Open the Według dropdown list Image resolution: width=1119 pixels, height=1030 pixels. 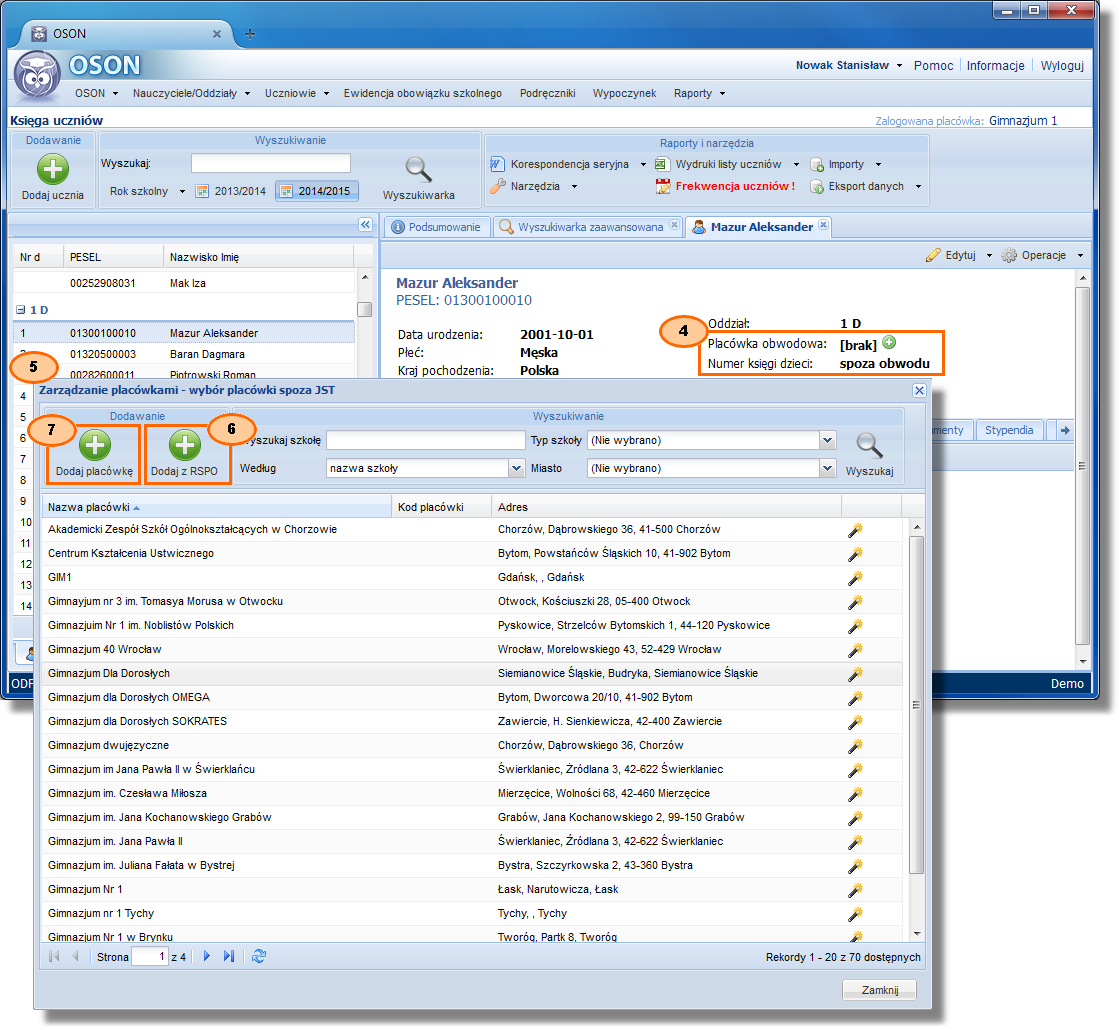point(516,468)
